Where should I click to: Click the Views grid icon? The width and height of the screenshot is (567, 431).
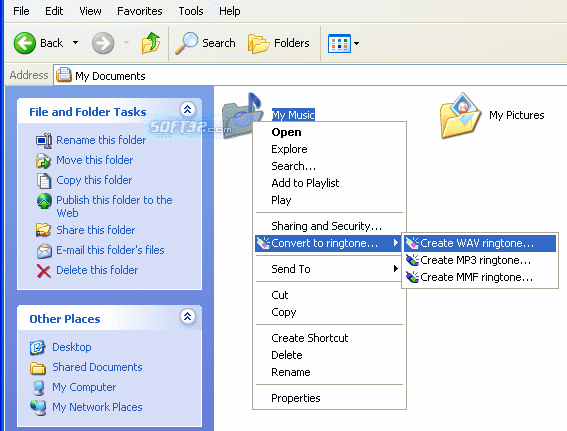(x=339, y=43)
